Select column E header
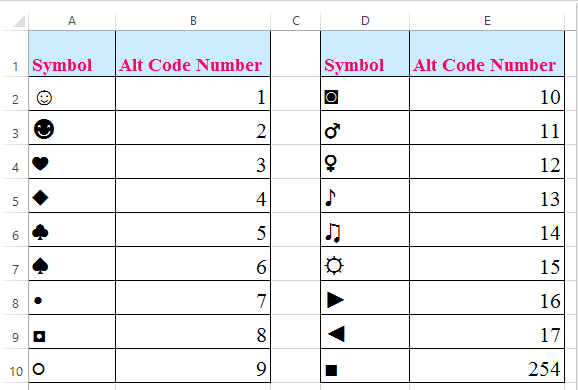The width and height of the screenshot is (578, 390). 487,21
